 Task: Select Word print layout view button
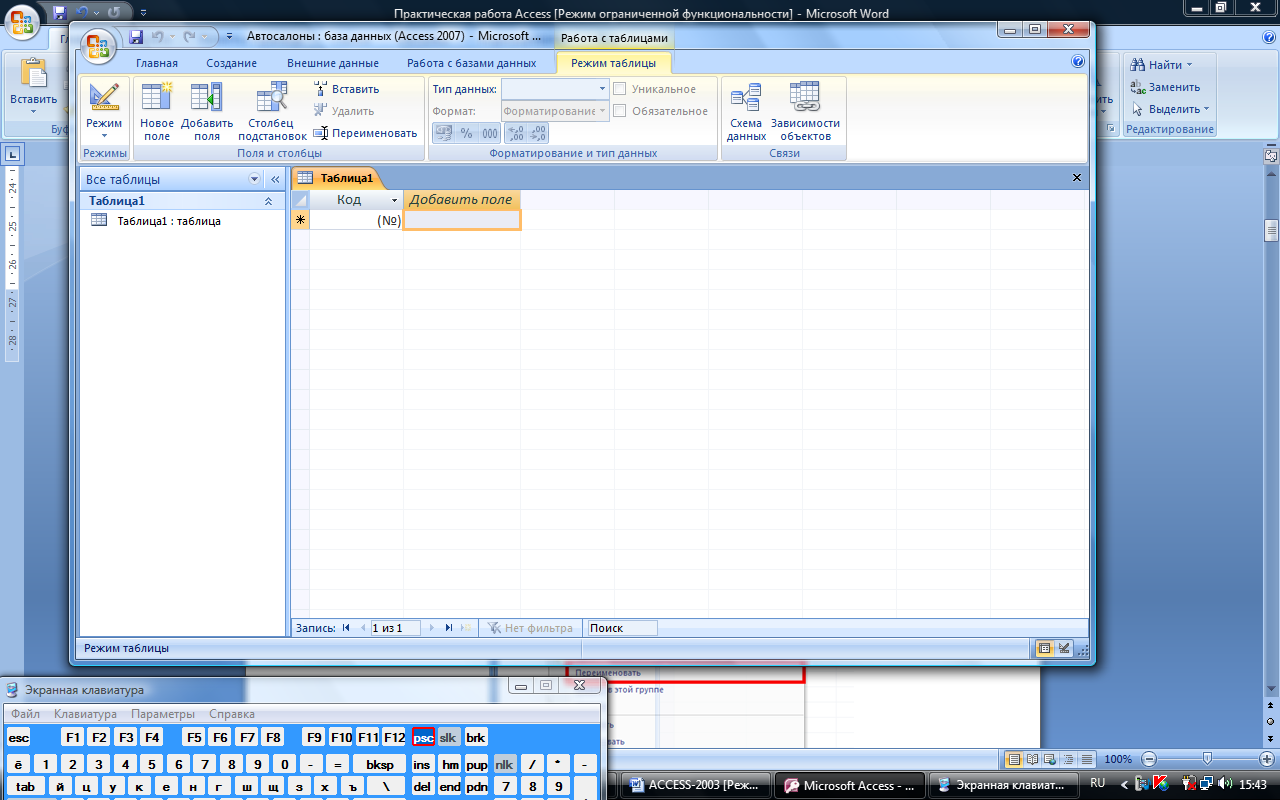[1014, 759]
